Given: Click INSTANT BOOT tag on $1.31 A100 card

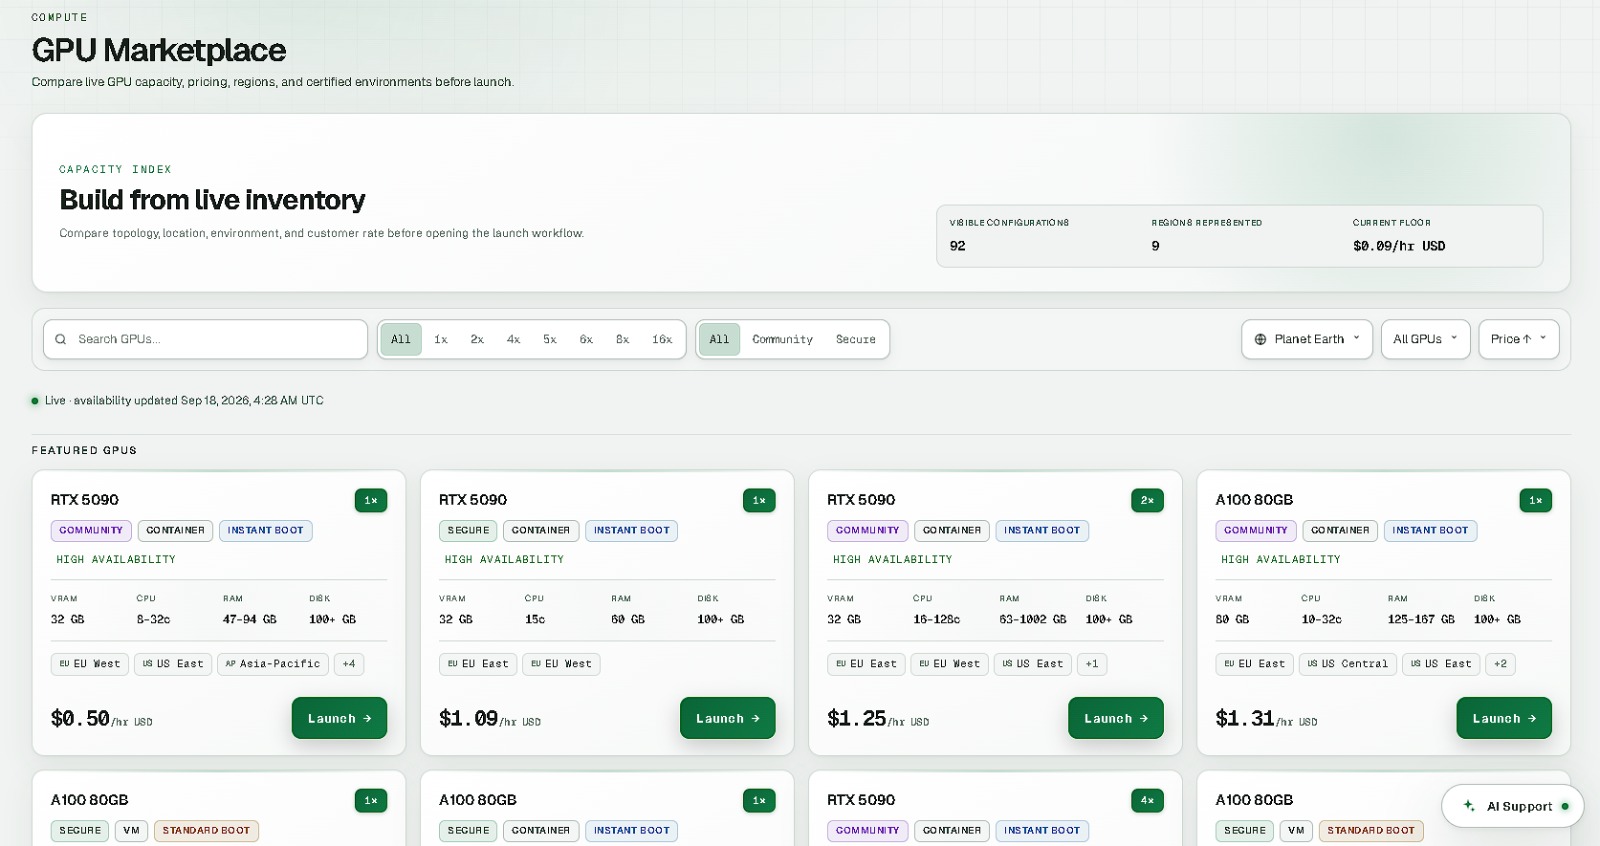Looking at the screenshot, I should coord(1430,531).
